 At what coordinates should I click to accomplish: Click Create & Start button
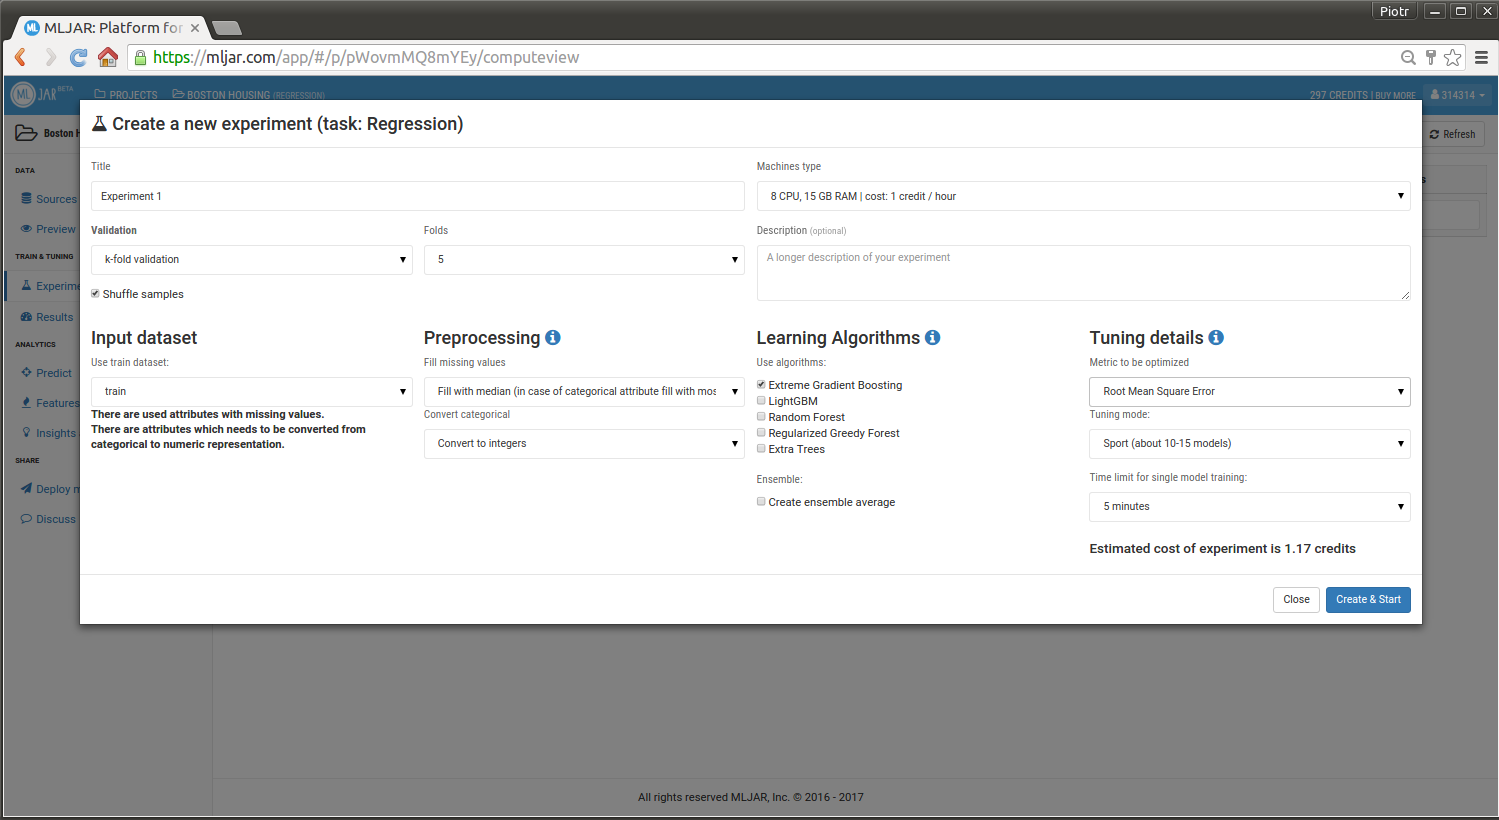tap(1368, 600)
